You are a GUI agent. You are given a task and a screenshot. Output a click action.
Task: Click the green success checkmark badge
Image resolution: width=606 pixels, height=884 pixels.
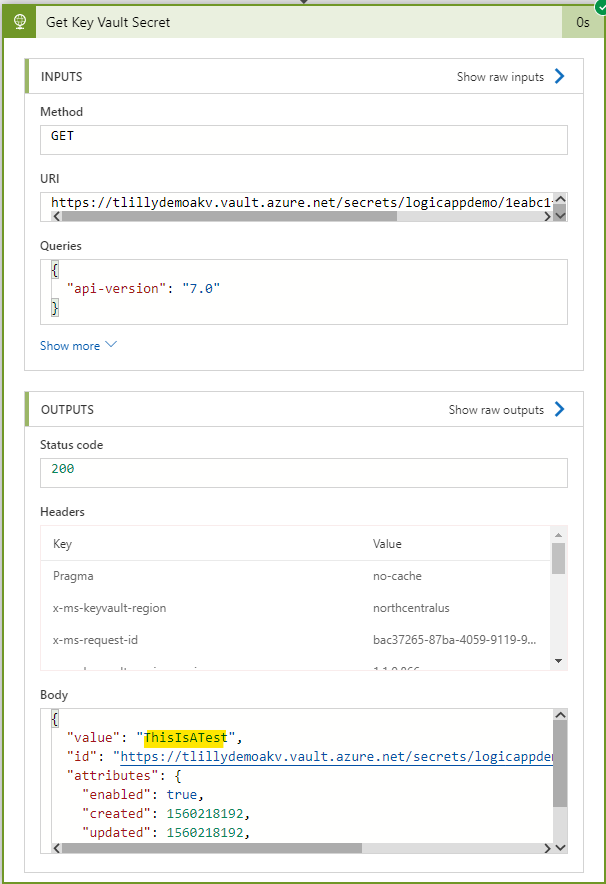click(x=601, y=6)
